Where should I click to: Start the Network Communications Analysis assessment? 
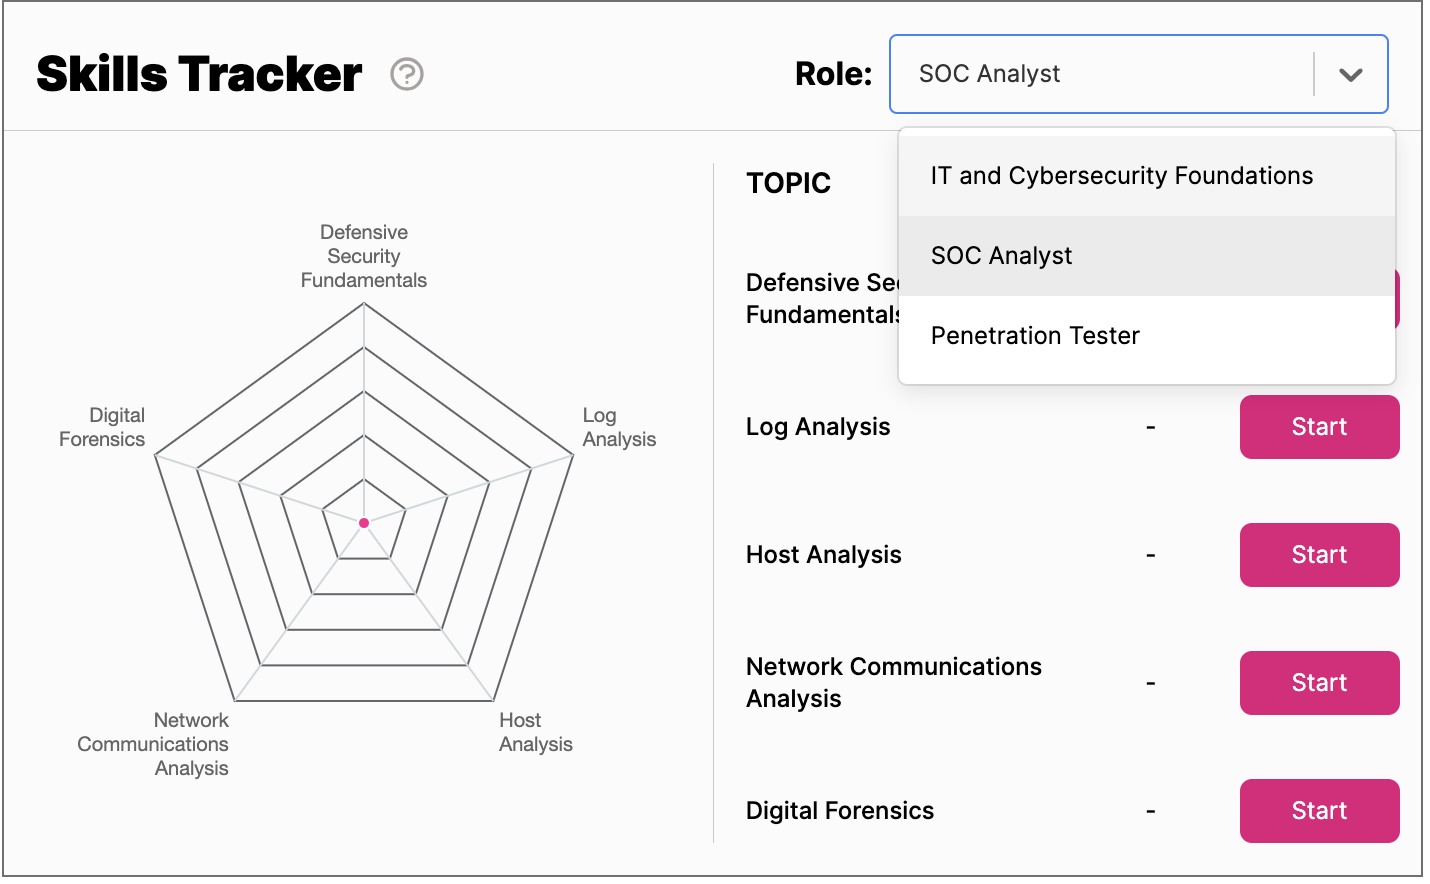(1319, 683)
